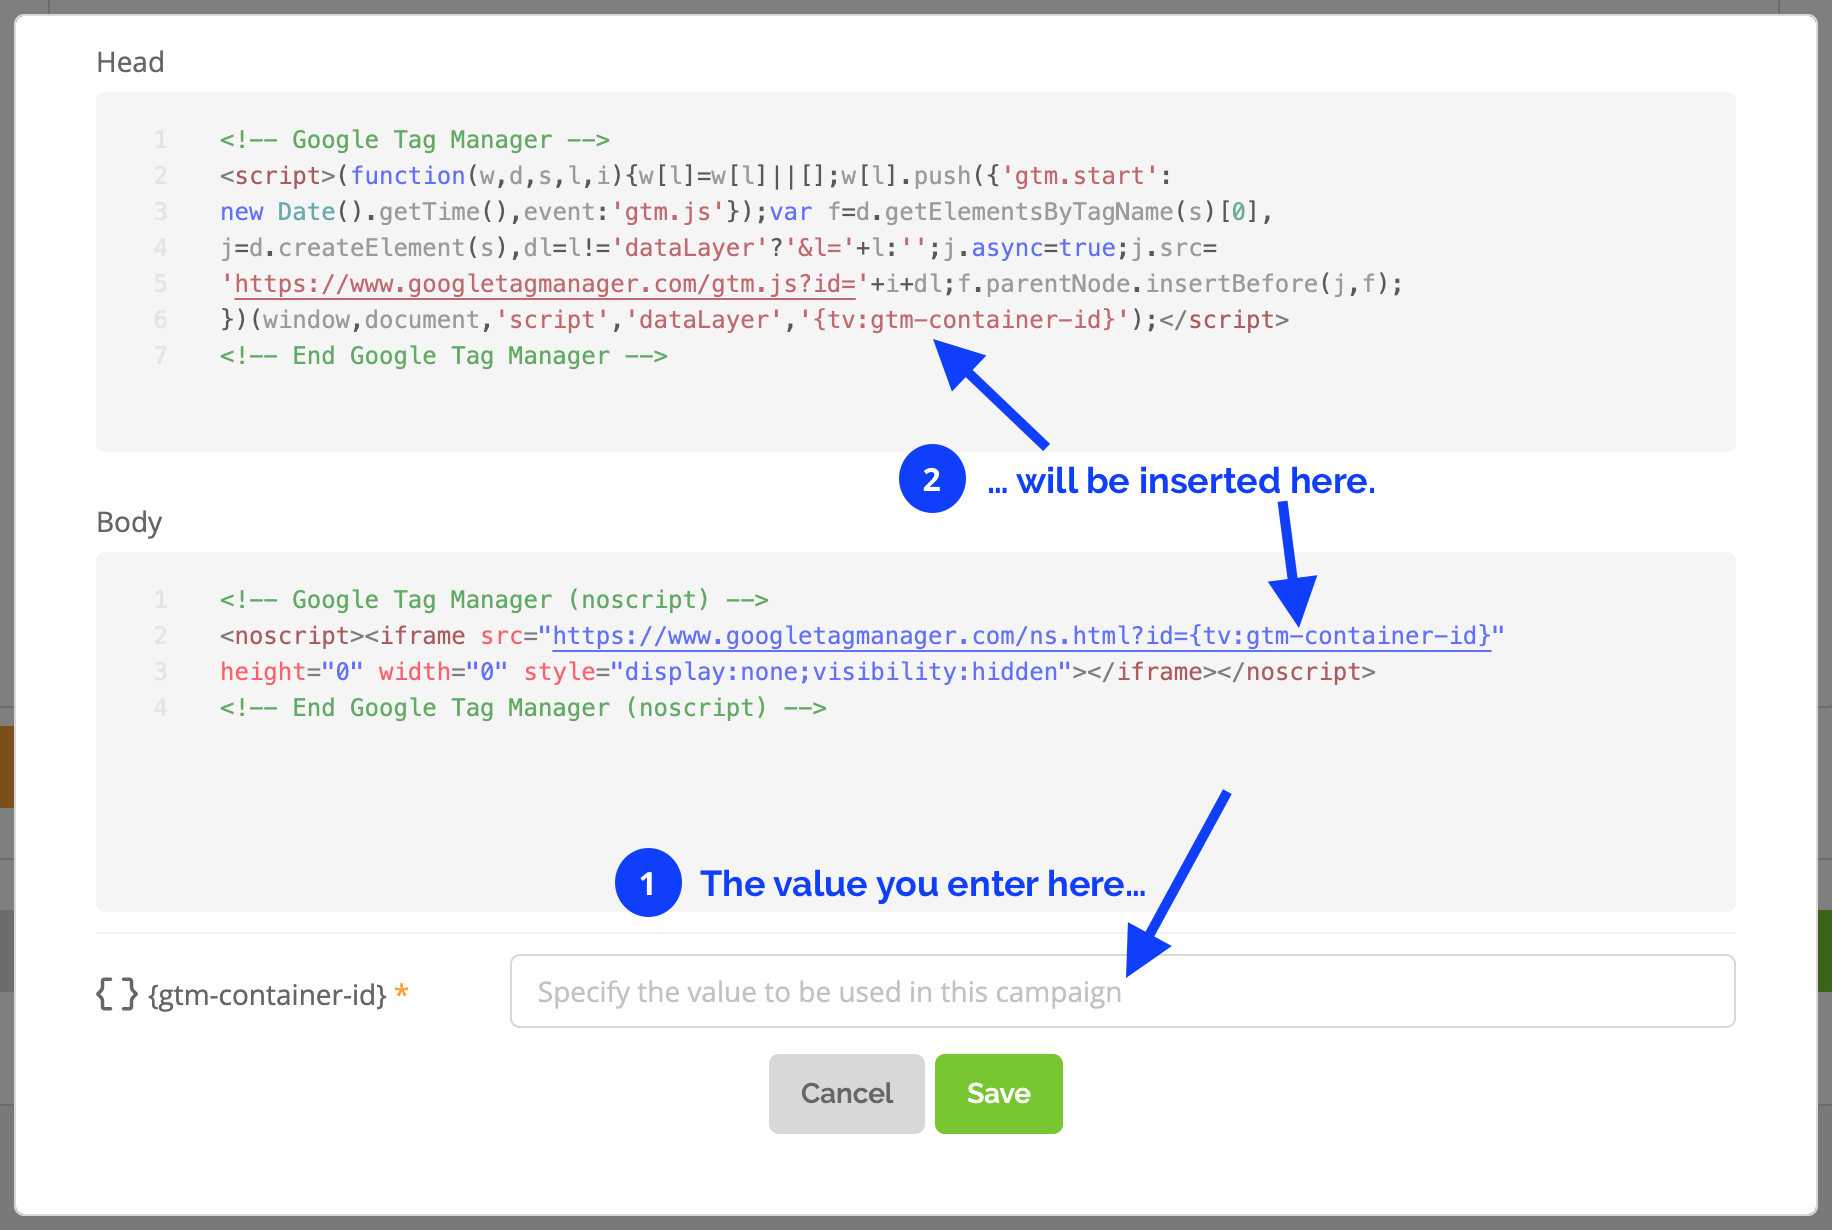Click the 'height="0" width="0"' line in Body code
Viewport: 1832px width, 1230px height.
[x=798, y=672]
